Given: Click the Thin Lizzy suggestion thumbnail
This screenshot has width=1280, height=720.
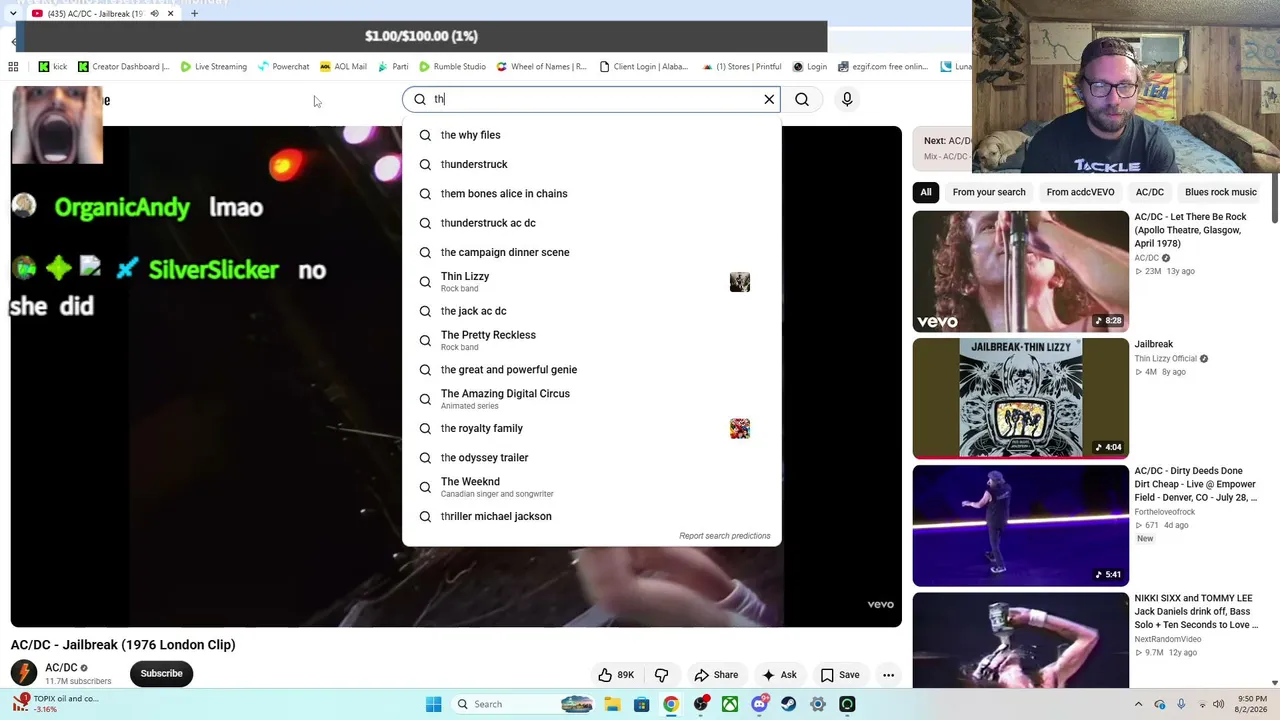Looking at the screenshot, I should tap(740, 282).
